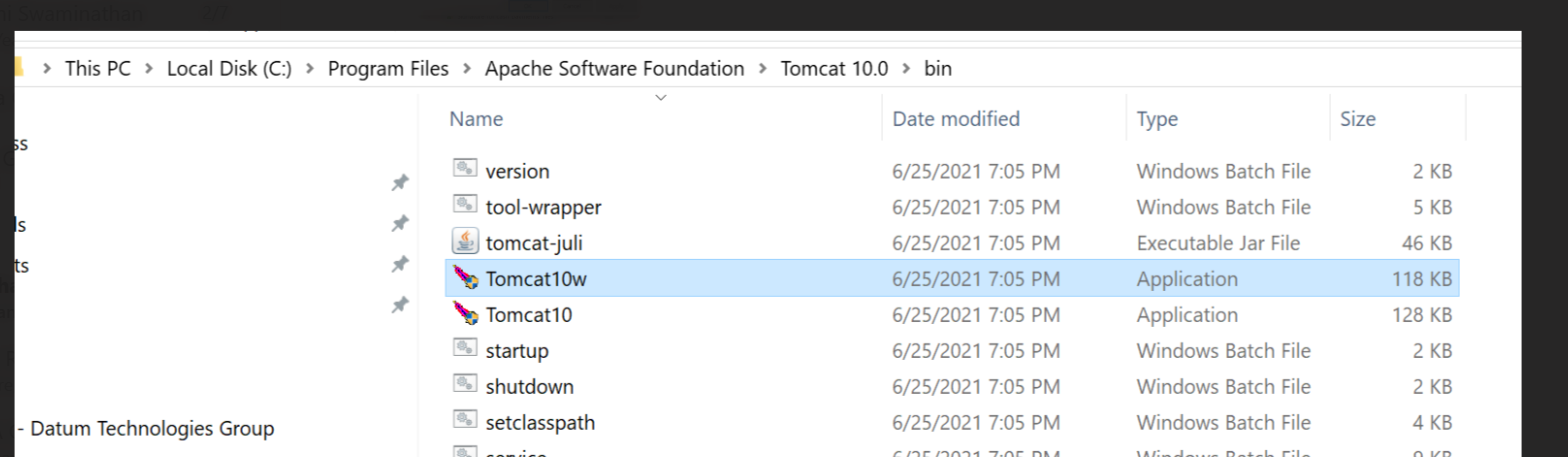The height and width of the screenshot is (457, 1568).
Task: Click the bin folder in address bar
Action: (938, 69)
